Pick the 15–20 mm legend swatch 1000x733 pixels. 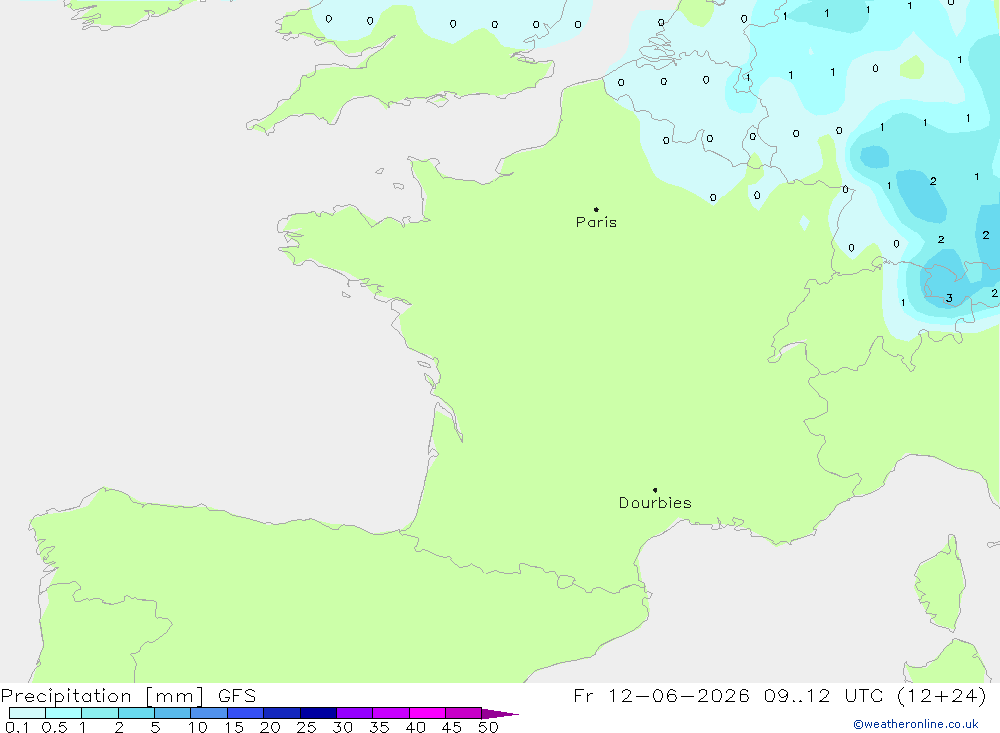click(246, 713)
